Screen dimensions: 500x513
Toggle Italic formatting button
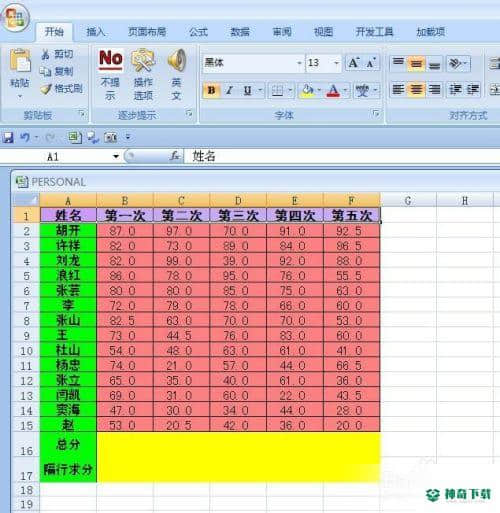pyautogui.click(x=229, y=90)
